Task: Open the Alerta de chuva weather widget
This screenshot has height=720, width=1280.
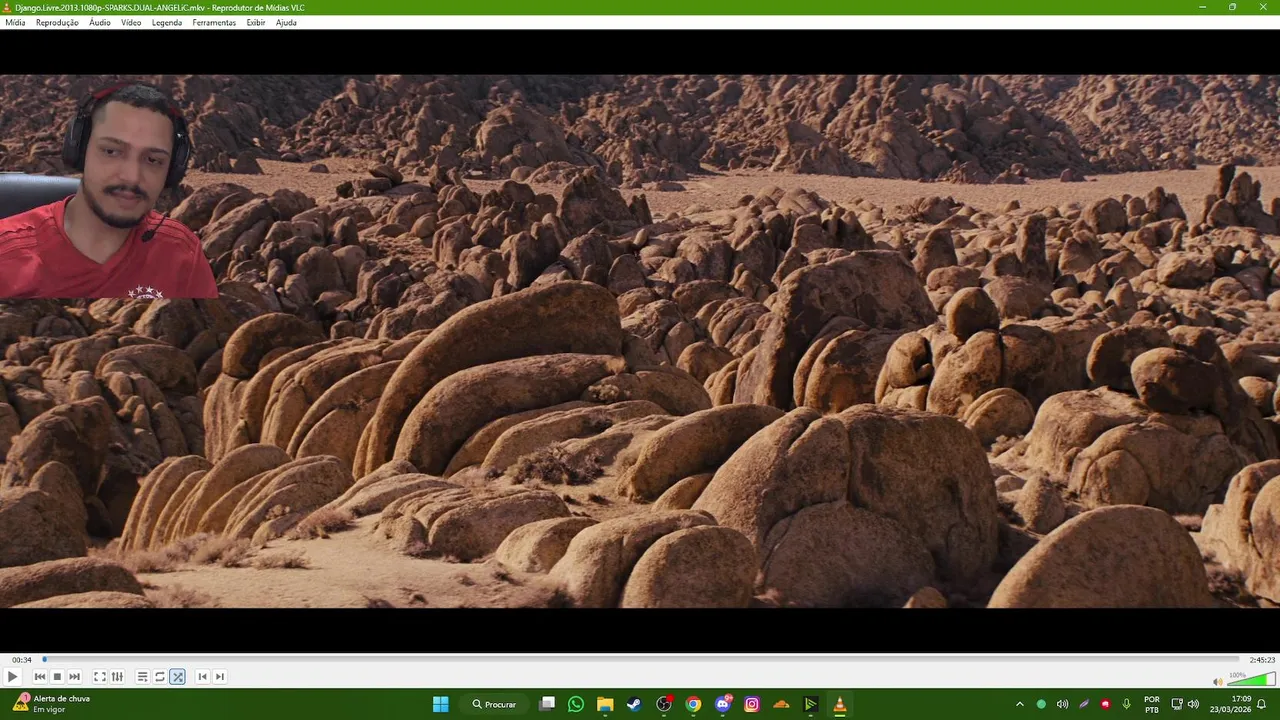Action: 52,704
